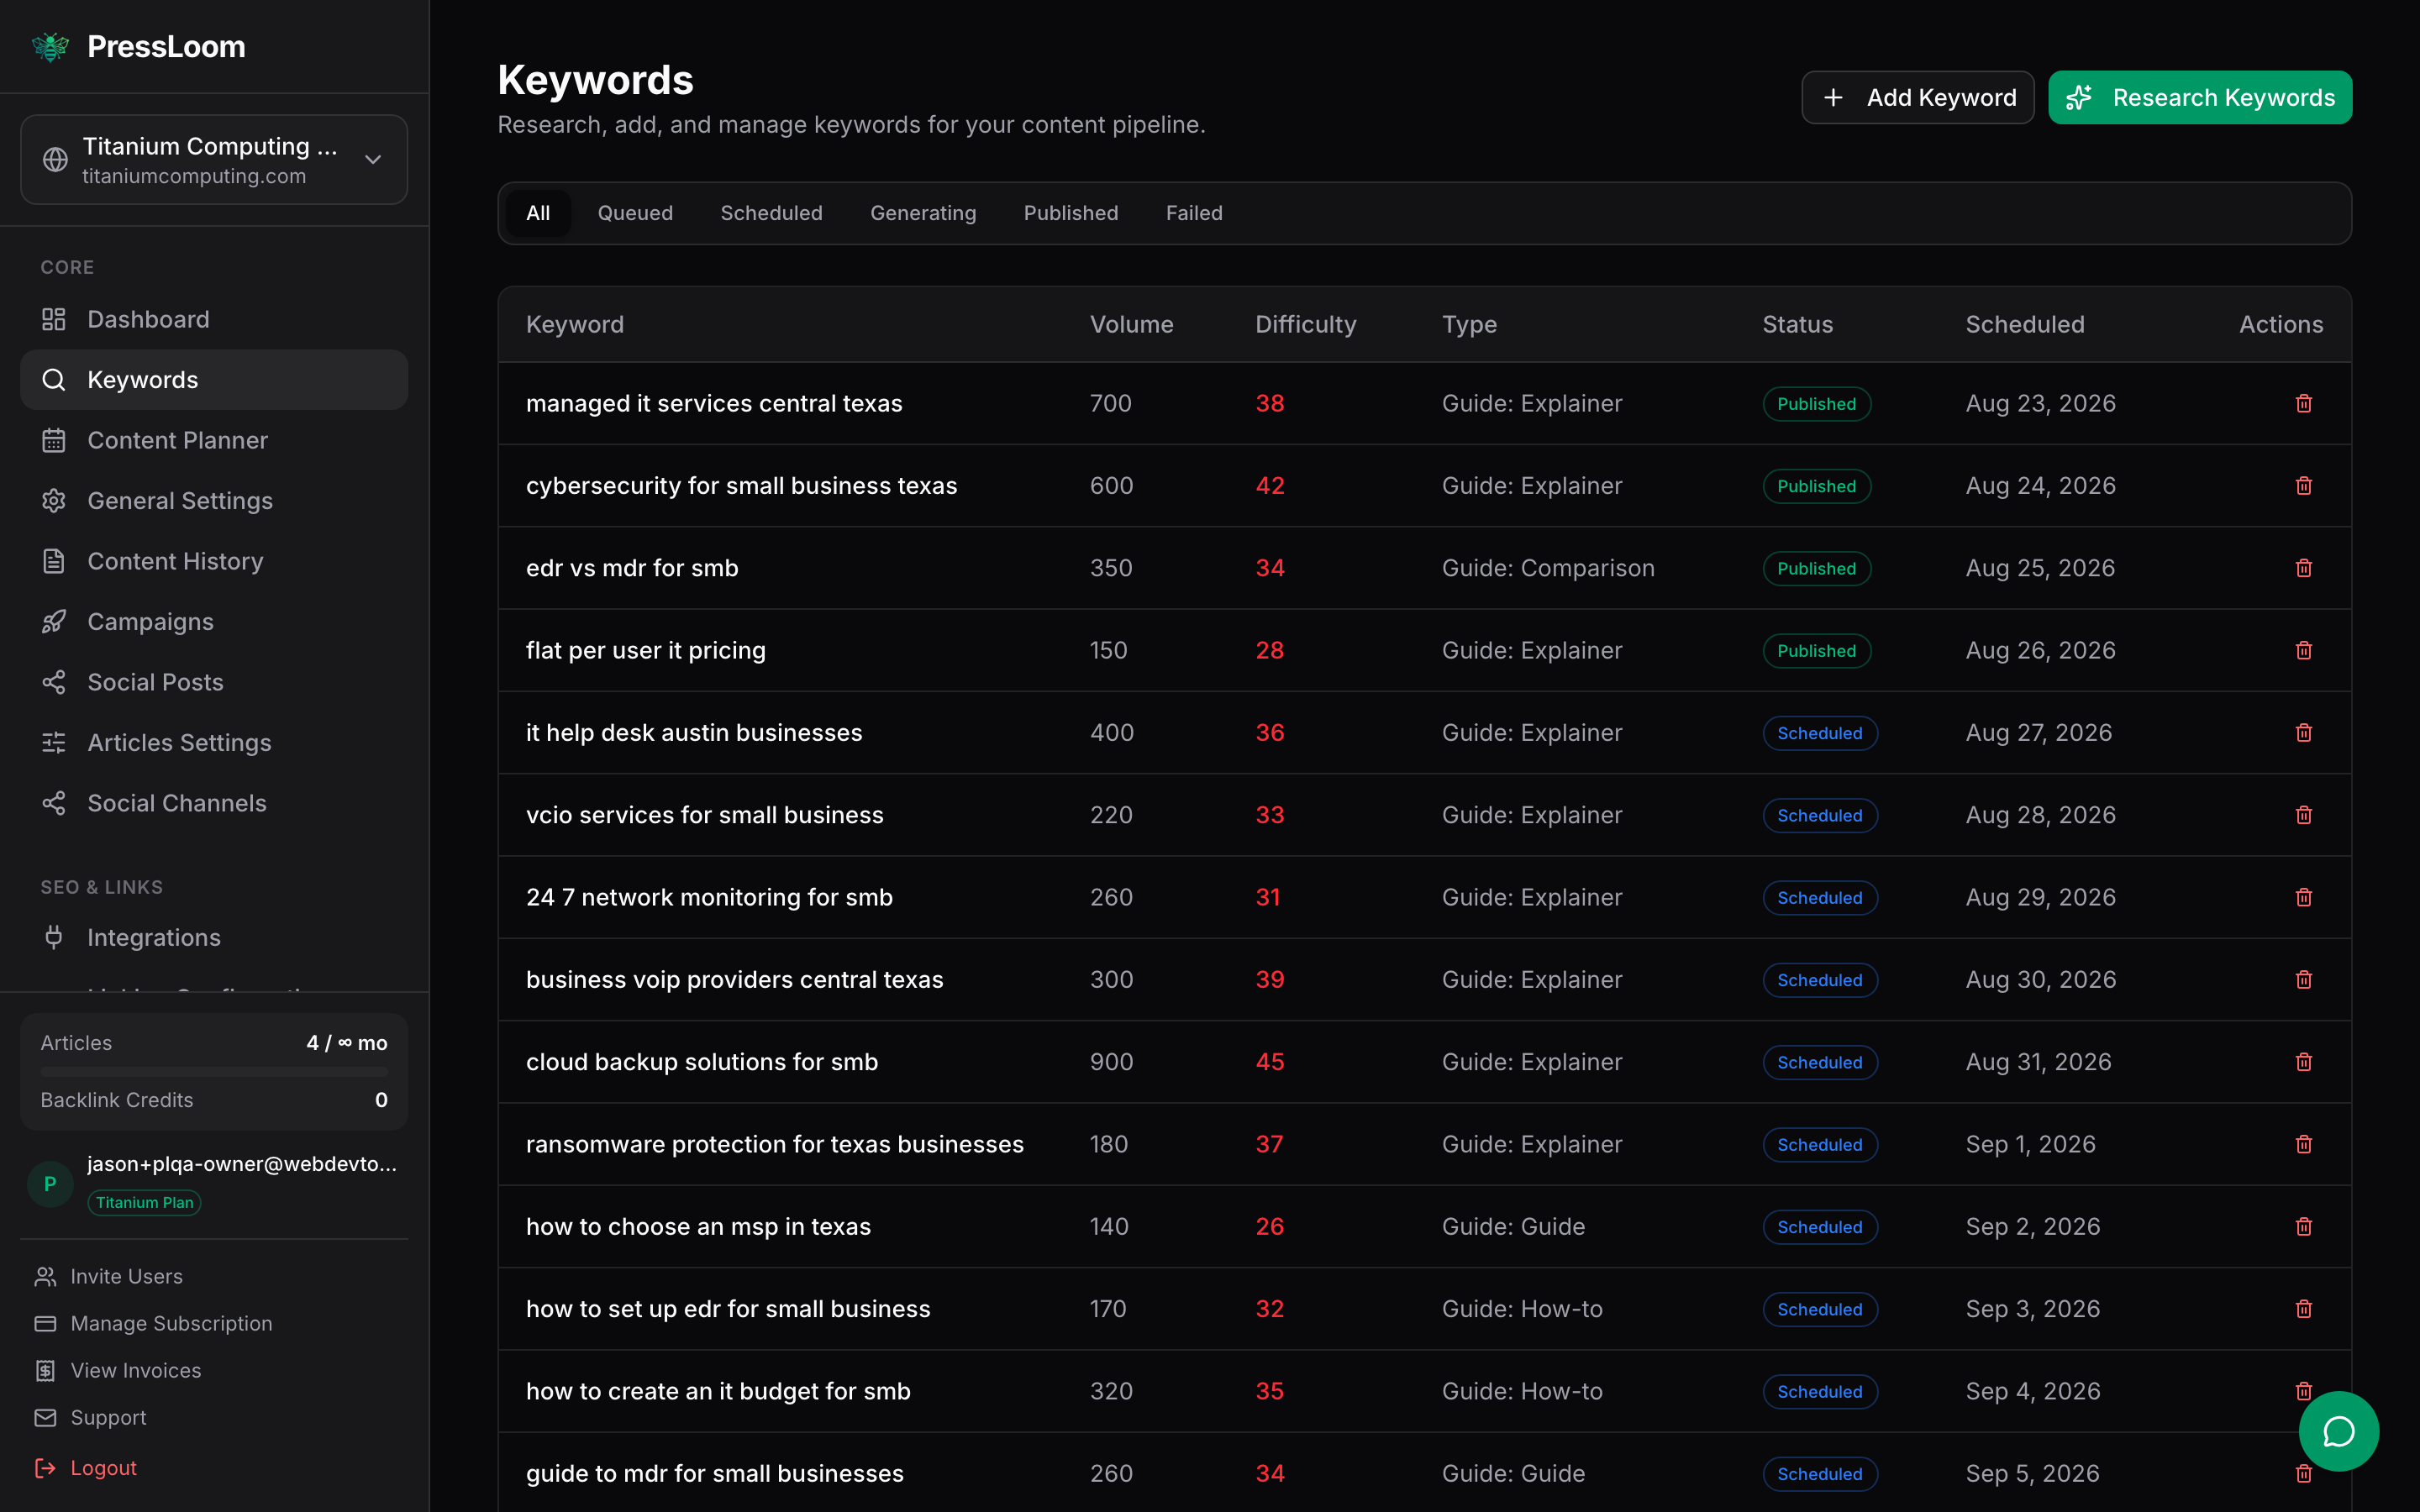Delete 'ransomware protection for texas businesses' keyword
This screenshot has width=2420, height=1512.
[x=2304, y=1144]
